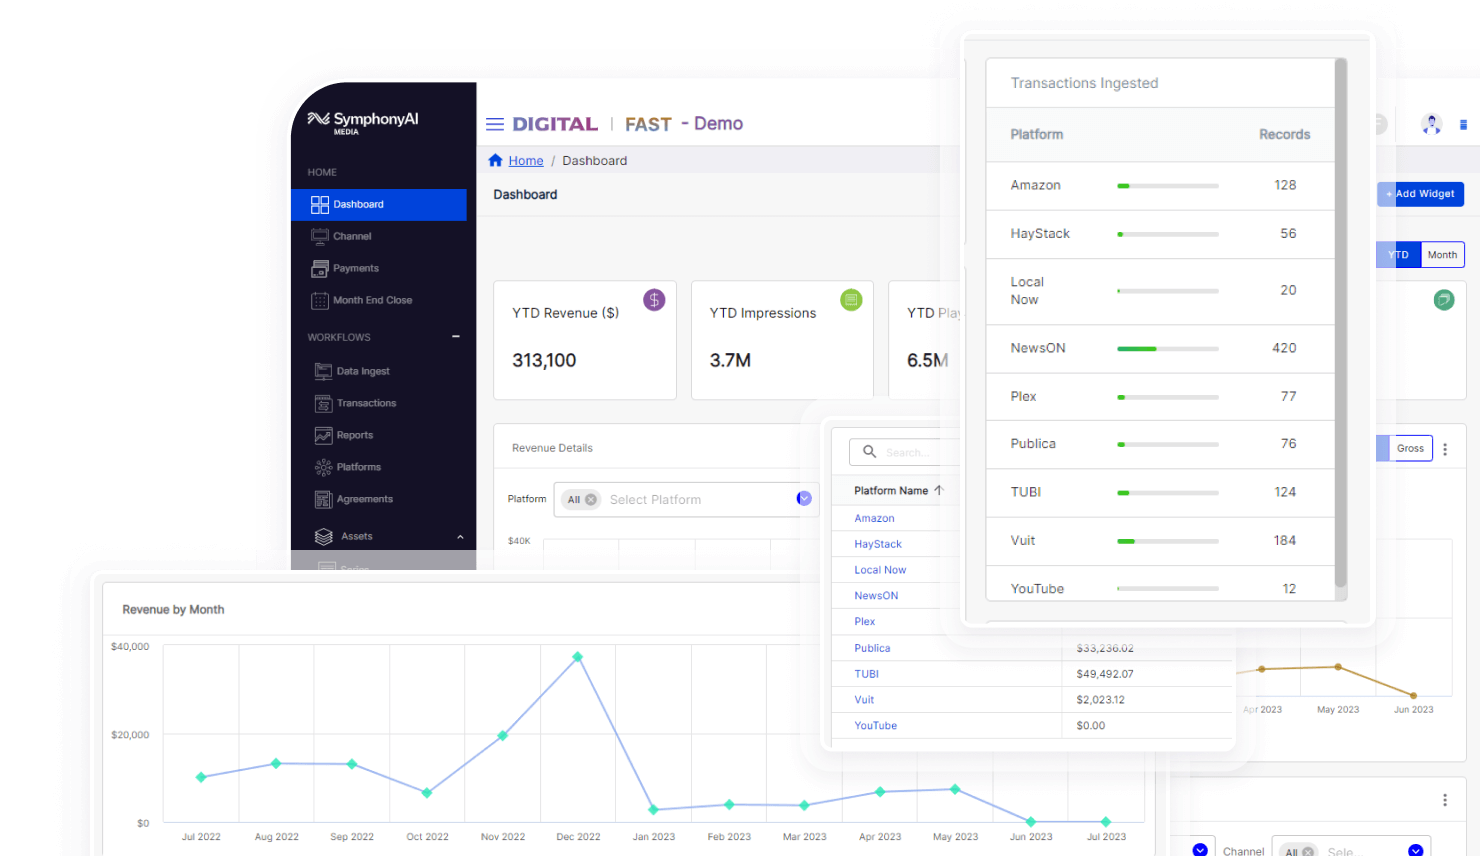Open the Home breadcrumb link
1480x856 pixels.
click(x=526, y=161)
